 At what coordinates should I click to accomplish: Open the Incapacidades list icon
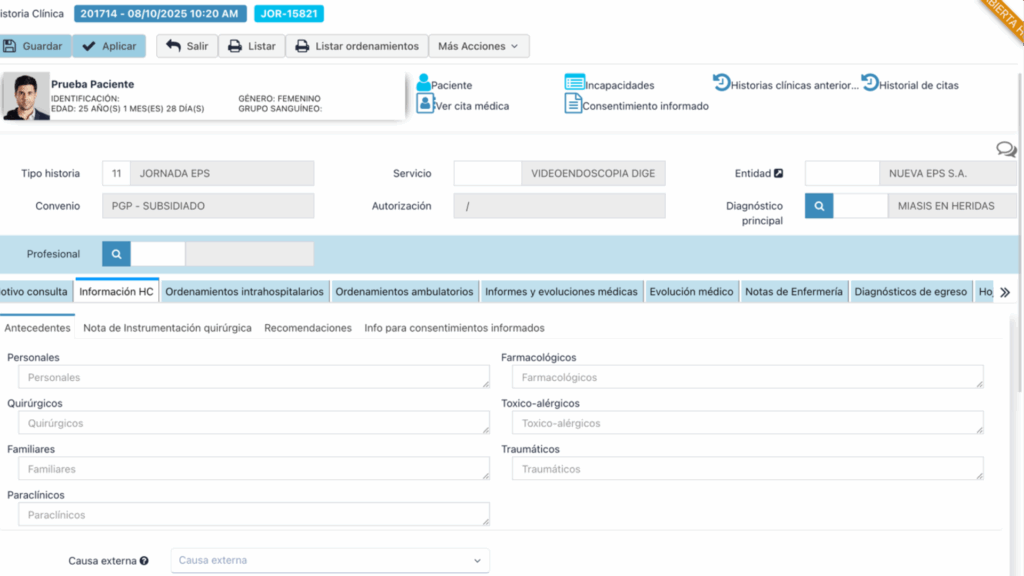(x=574, y=83)
